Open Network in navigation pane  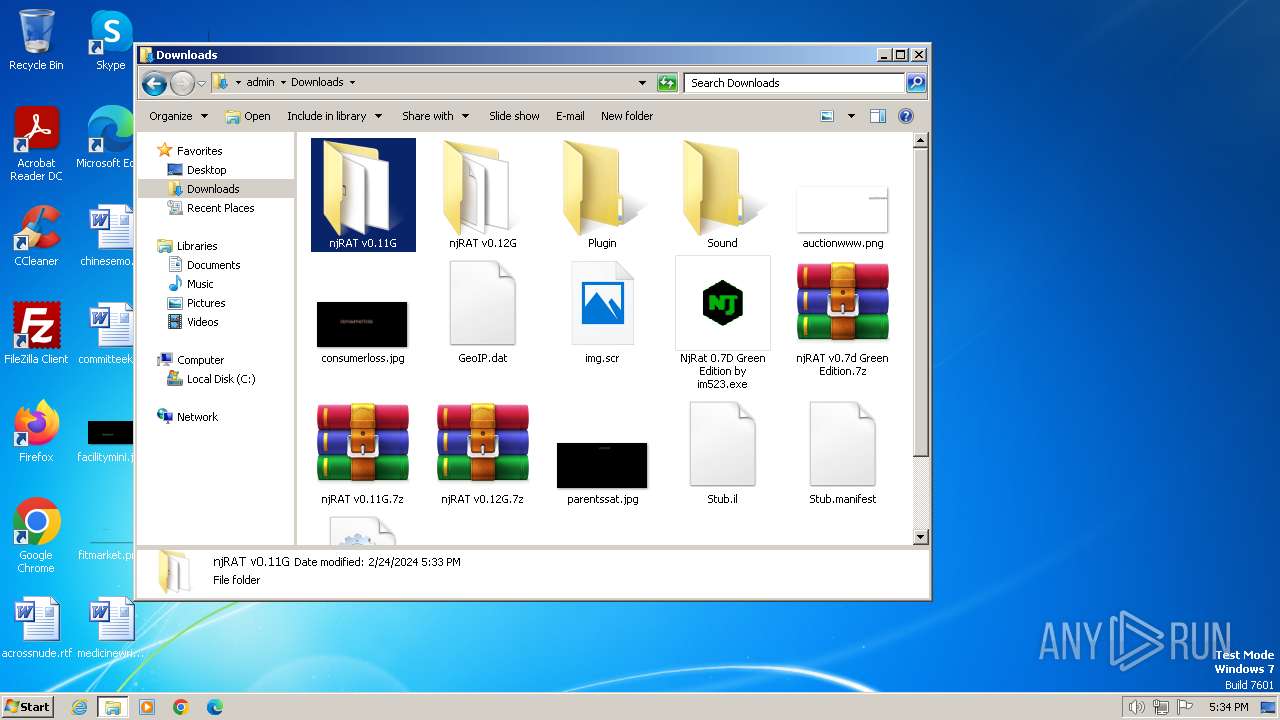197,417
